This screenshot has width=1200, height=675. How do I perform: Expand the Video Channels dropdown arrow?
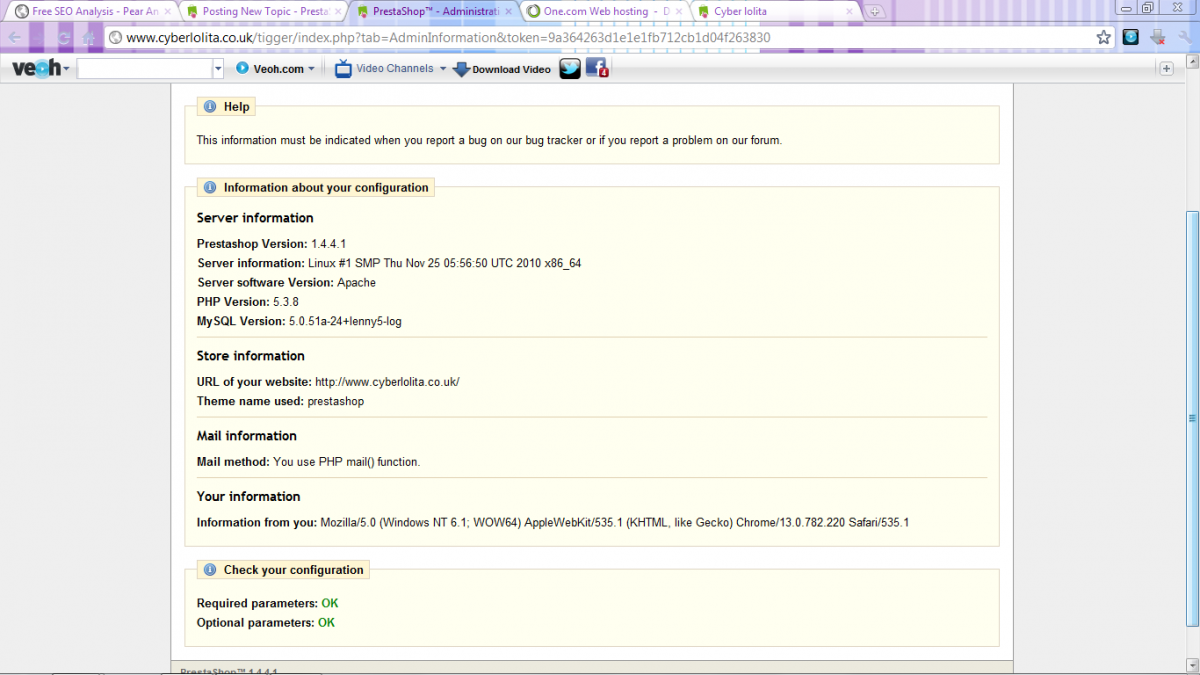click(443, 69)
